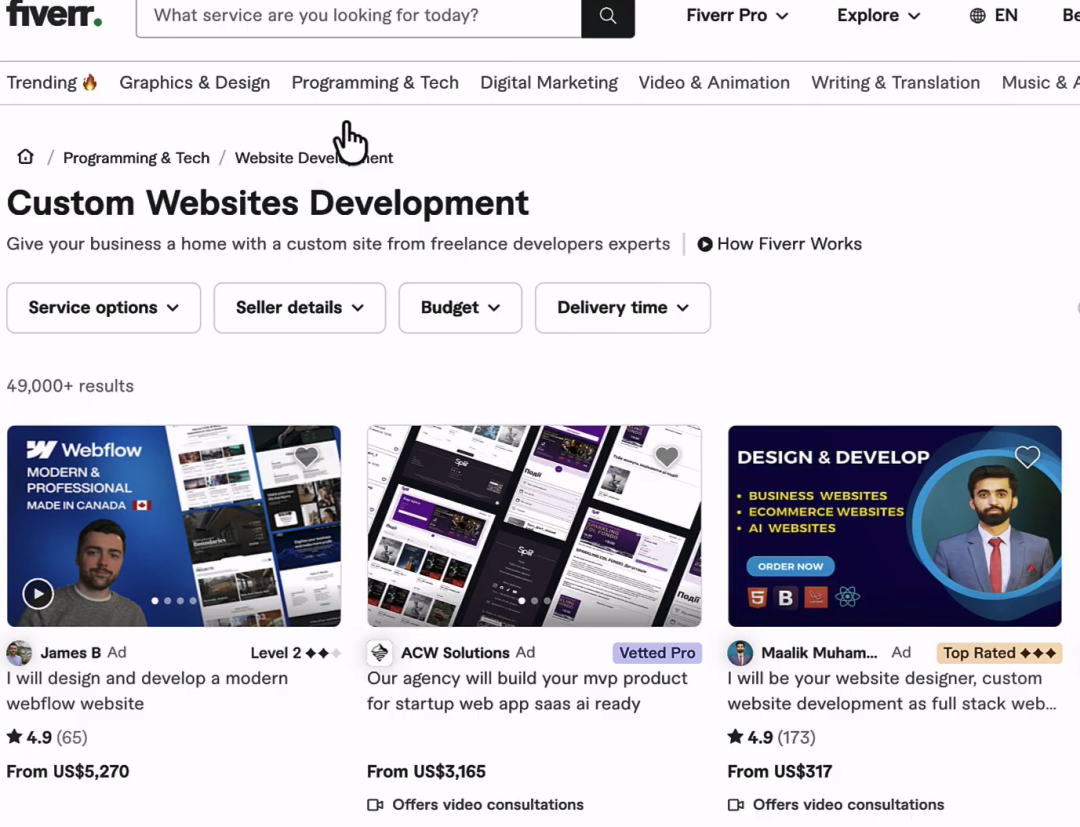1080x827 pixels.
Task: Click the Website Development breadcrumb link
Action: [x=314, y=158]
